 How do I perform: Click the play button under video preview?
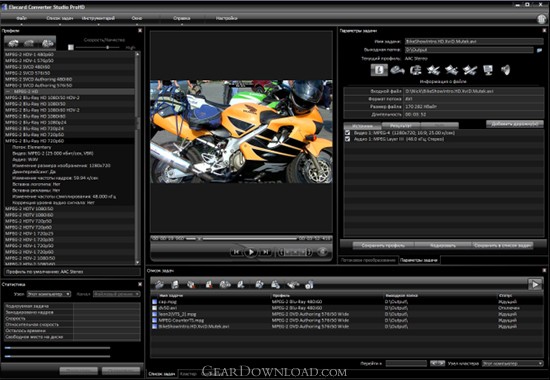251,252
